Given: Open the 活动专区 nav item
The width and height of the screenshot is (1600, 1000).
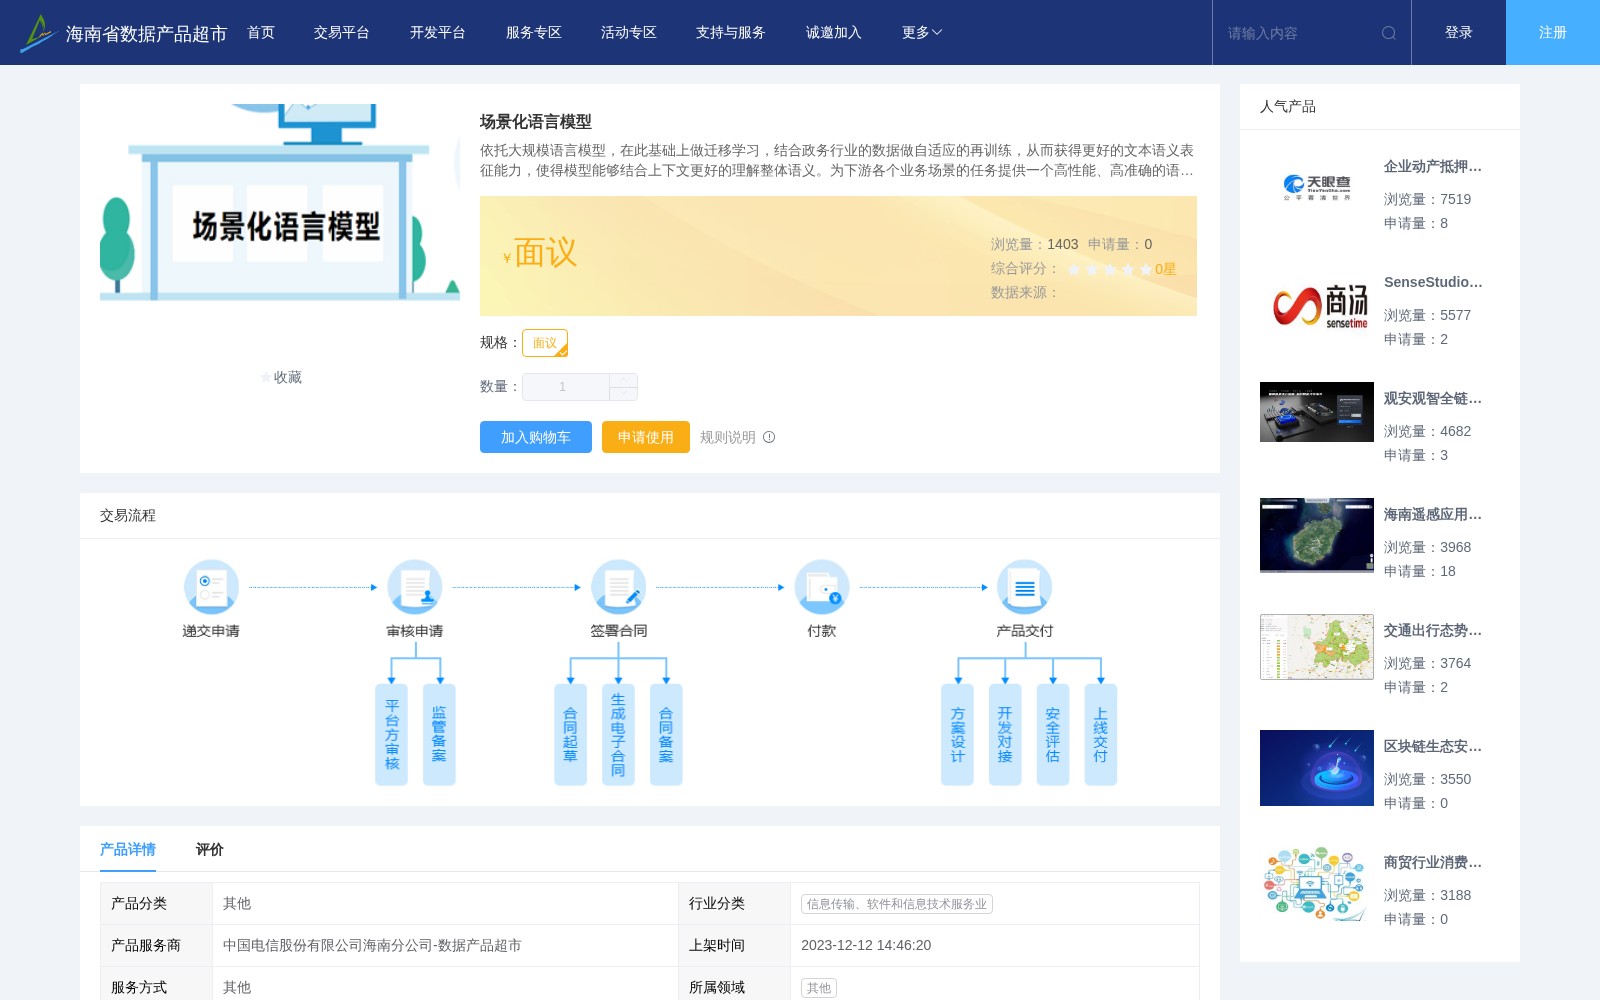Looking at the screenshot, I should (629, 33).
